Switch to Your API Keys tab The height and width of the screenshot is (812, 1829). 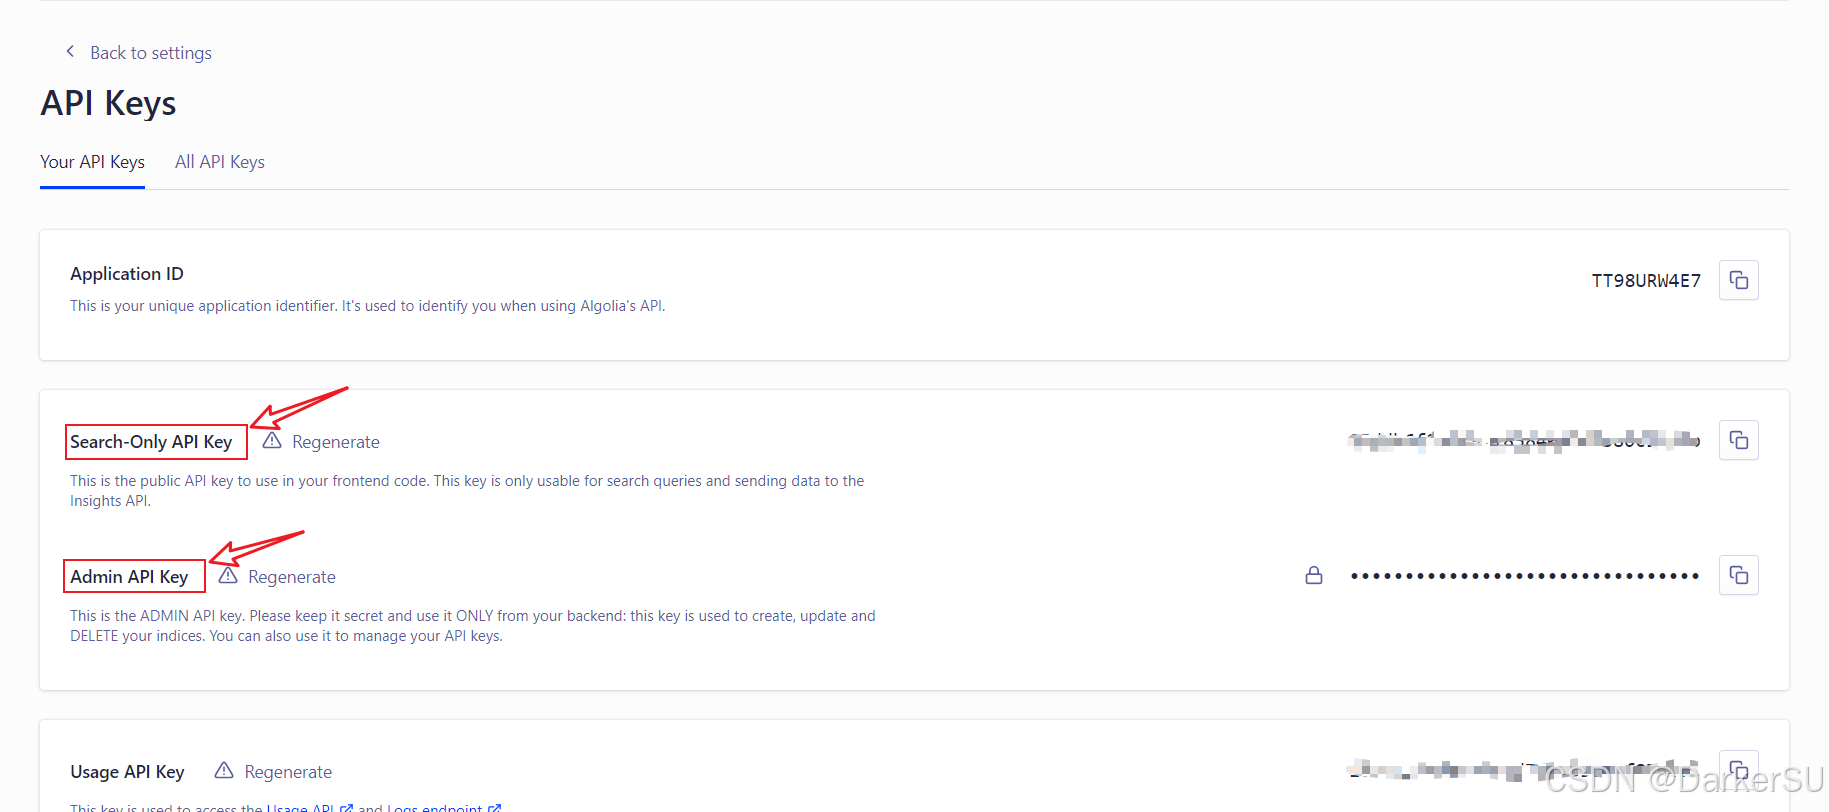pos(92,162)
